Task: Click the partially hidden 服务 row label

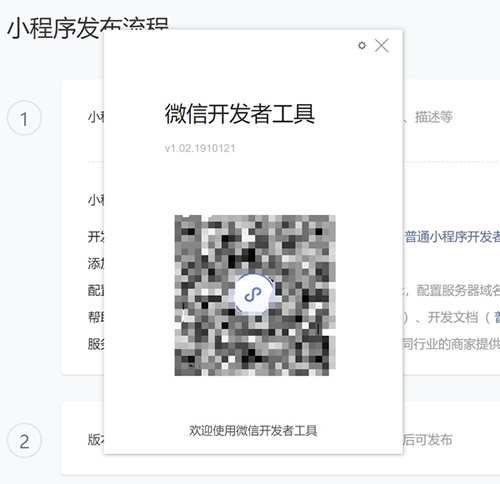Action: coord(96,344)
